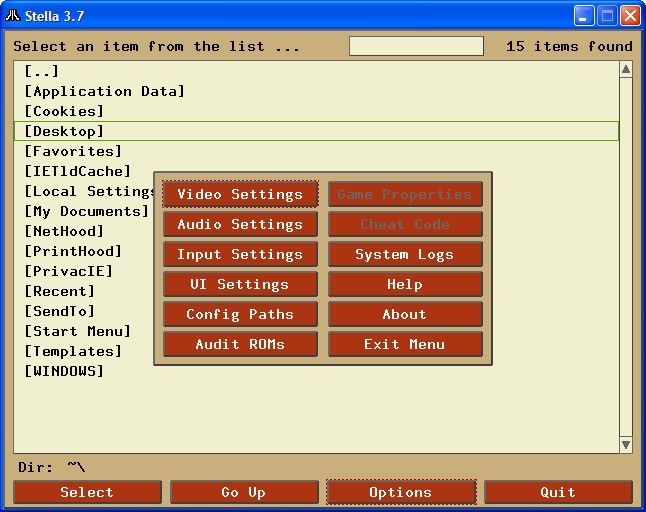Click the Stella title bar icon
Image resolution: width=646 pixels, height=512 pixels.
pyautogui.click(x=13, y=16)
